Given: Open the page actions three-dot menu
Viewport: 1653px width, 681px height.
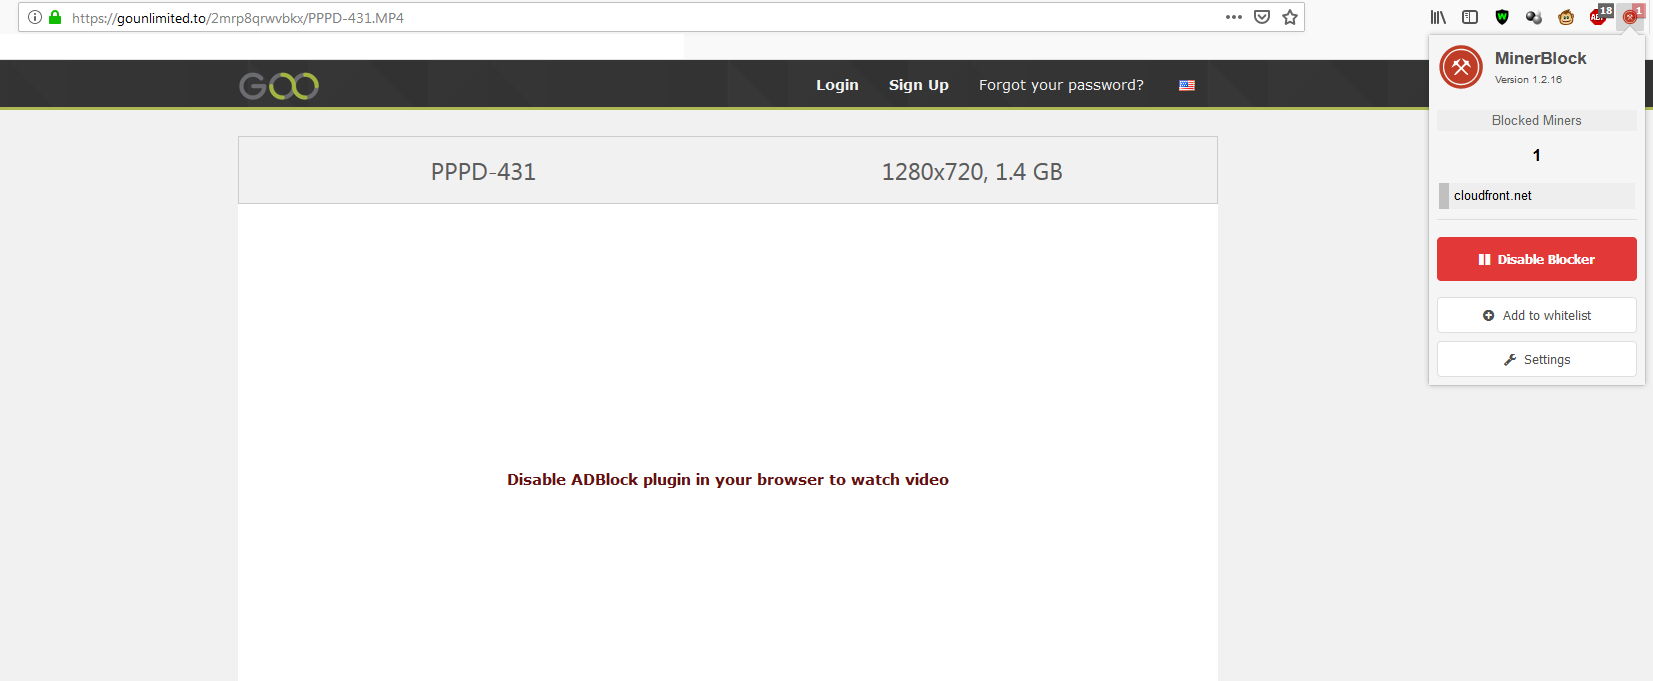Looking at the screenshot, I should point(1234,17).
